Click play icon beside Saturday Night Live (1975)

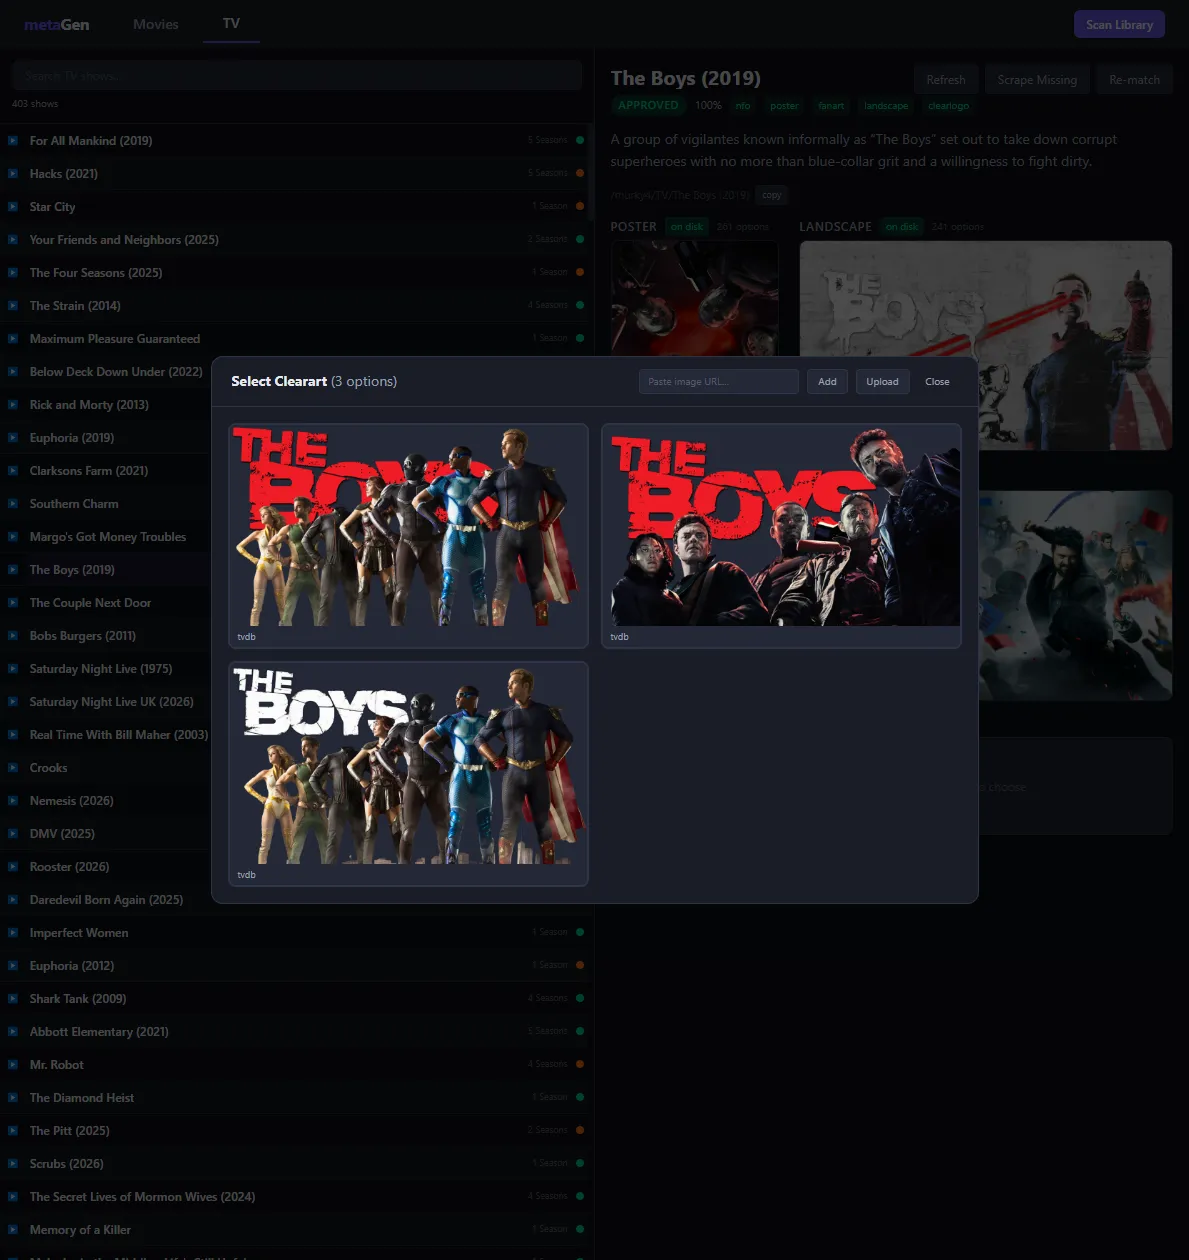pos(13,669)
